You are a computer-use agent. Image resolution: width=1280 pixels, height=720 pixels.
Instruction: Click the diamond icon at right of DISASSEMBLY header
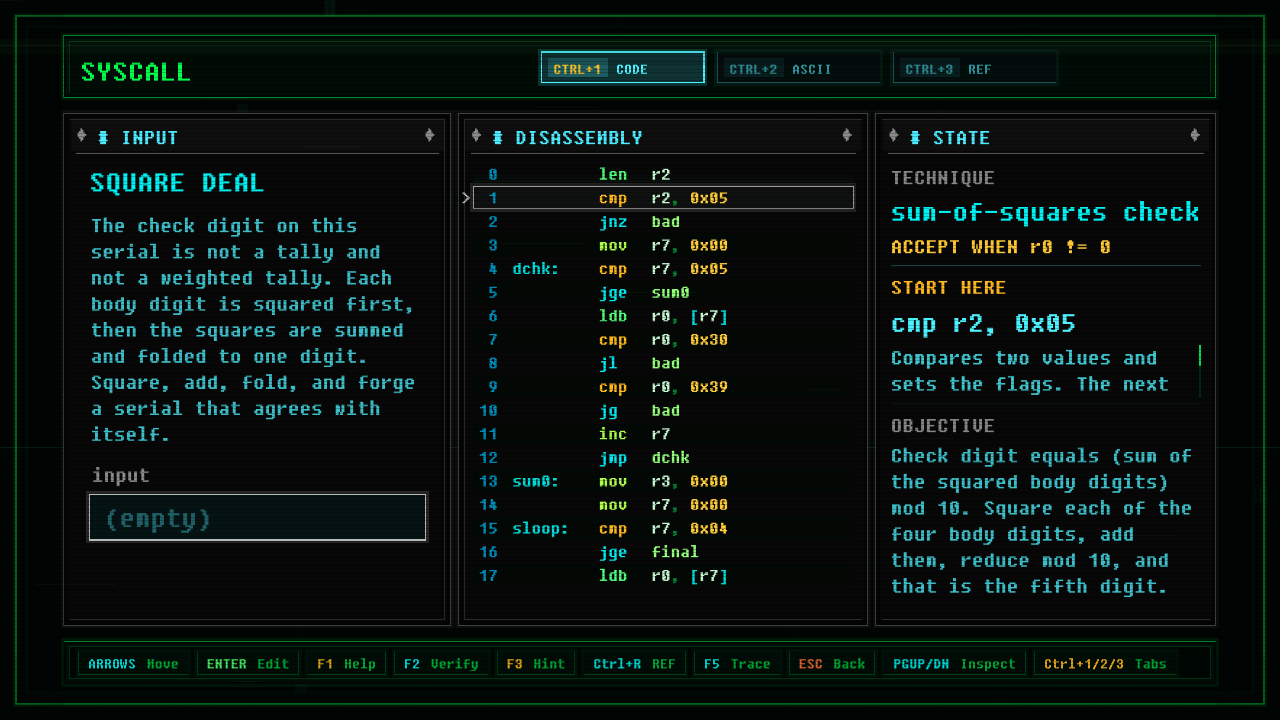pos(847,135)
